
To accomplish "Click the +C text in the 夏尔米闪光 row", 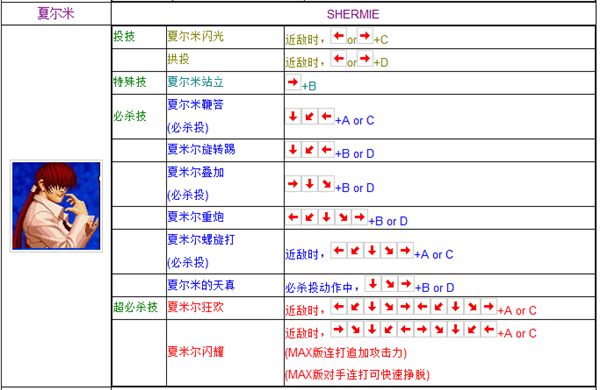I will pyautogui.click(x=381, y=39).
